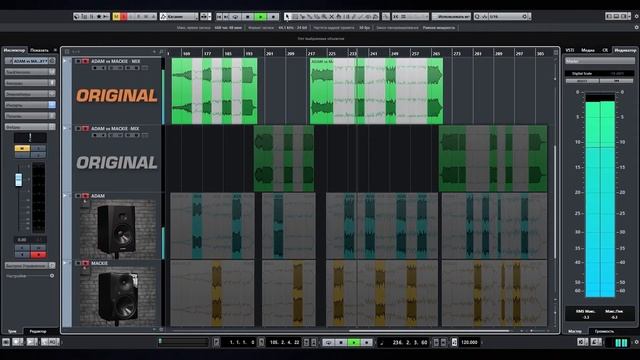Click the Record button in bottom transport bar

click(x=367, y=342)
